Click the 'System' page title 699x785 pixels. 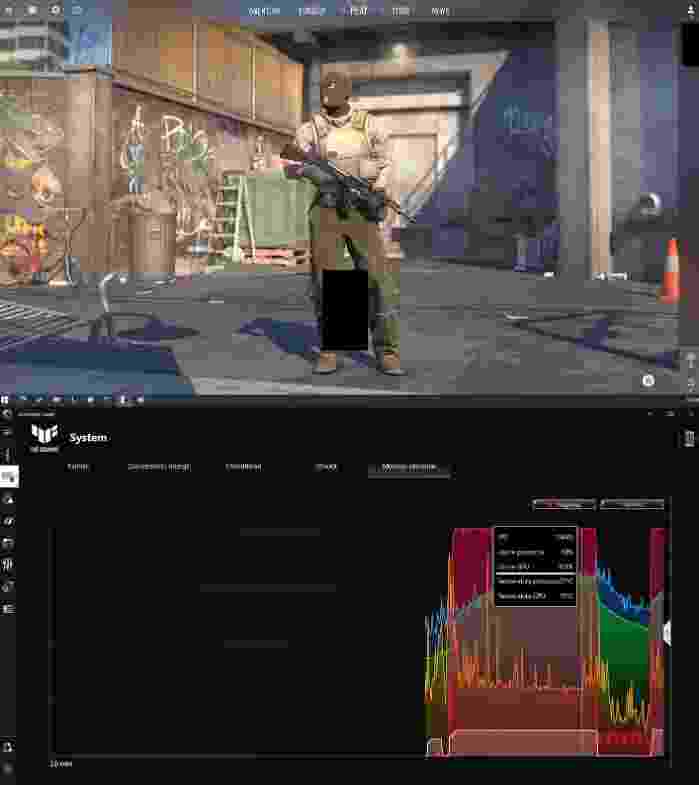[88, 438]
